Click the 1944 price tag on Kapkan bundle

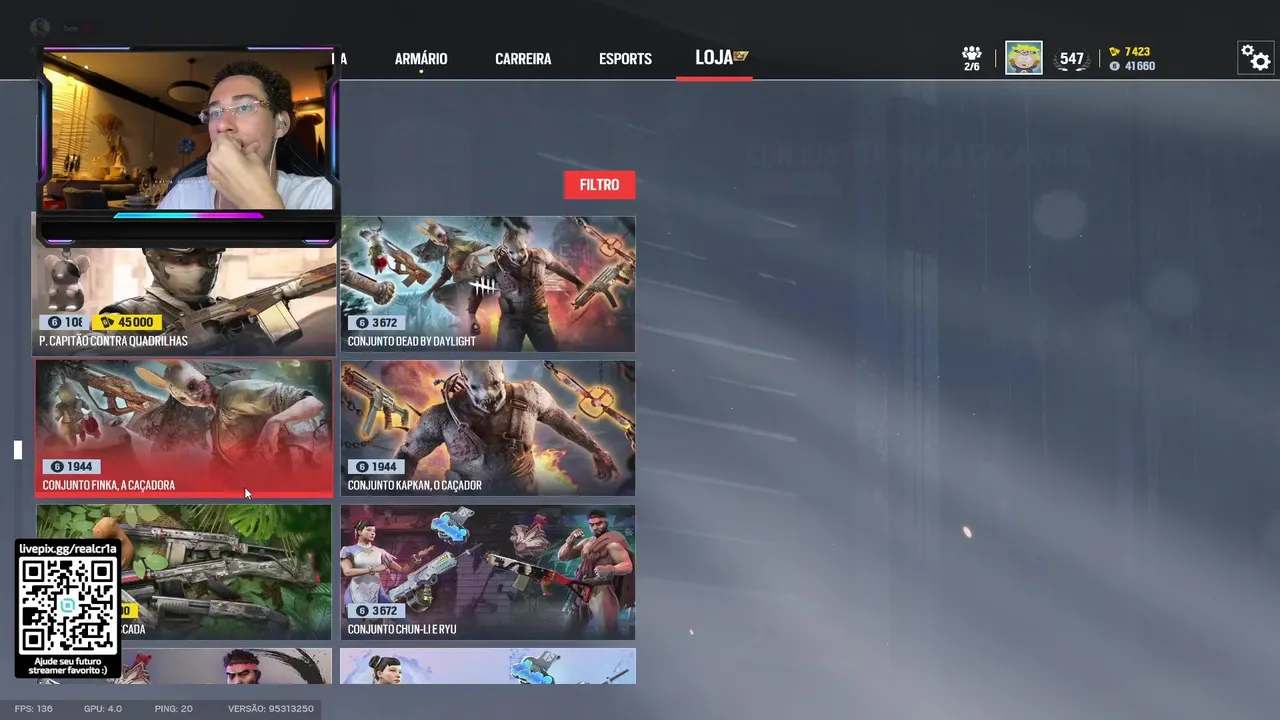click(x=376, y=467)
